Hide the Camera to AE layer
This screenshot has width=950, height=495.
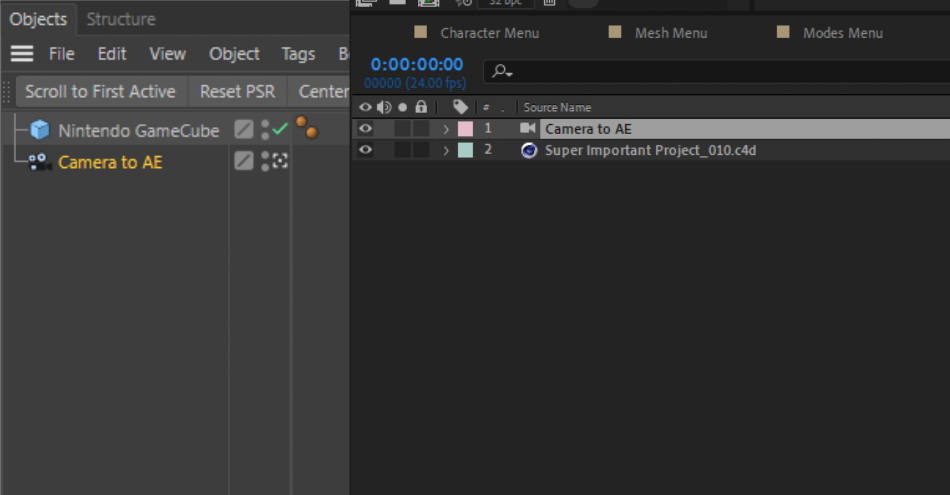click(x=365, y=128)
